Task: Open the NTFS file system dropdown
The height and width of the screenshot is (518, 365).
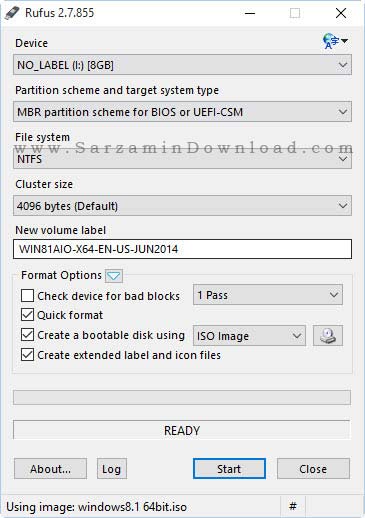Action: 182,159
